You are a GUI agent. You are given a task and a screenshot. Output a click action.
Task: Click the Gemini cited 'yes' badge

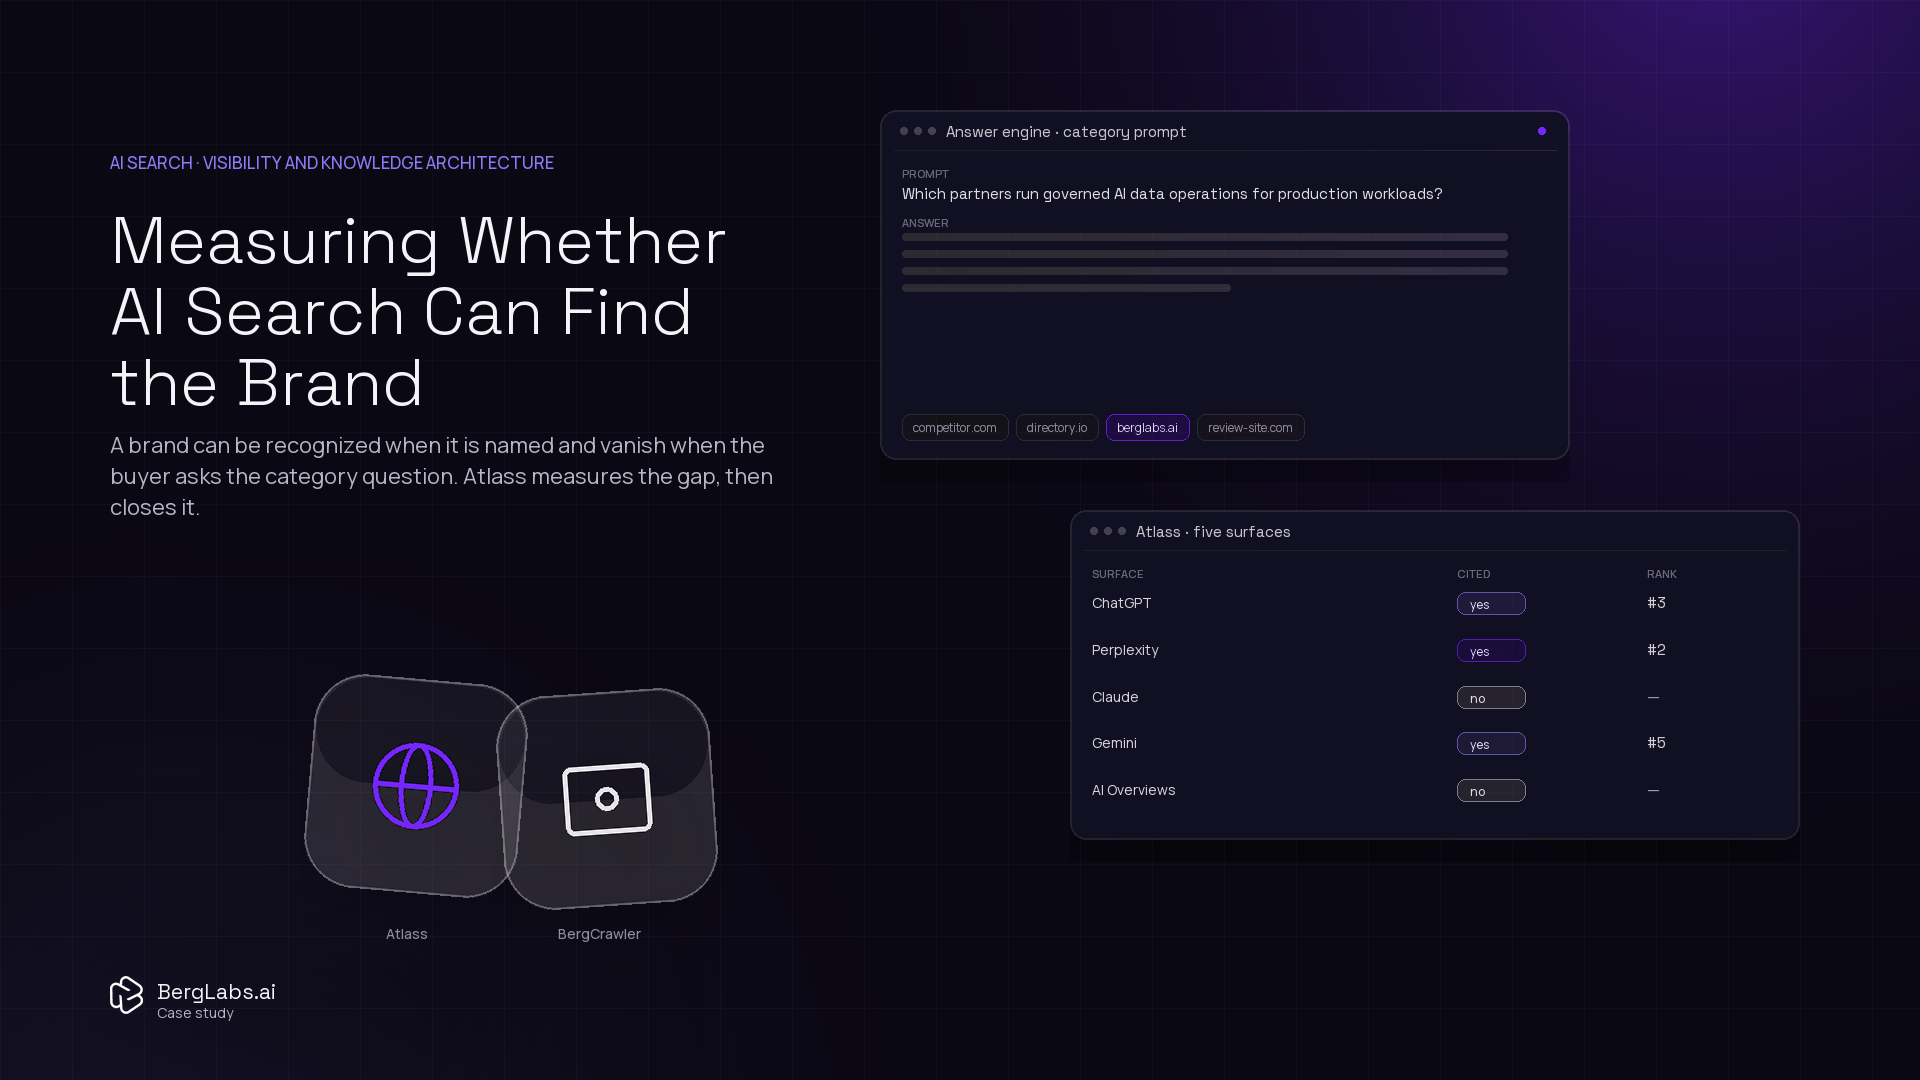[x=1491, y=744]
